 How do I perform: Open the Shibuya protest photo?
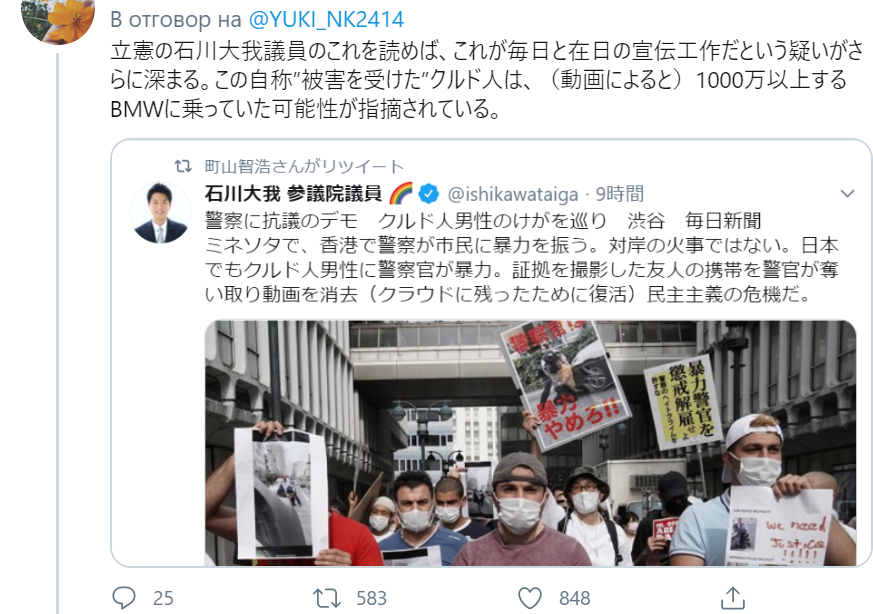point(530,443)
